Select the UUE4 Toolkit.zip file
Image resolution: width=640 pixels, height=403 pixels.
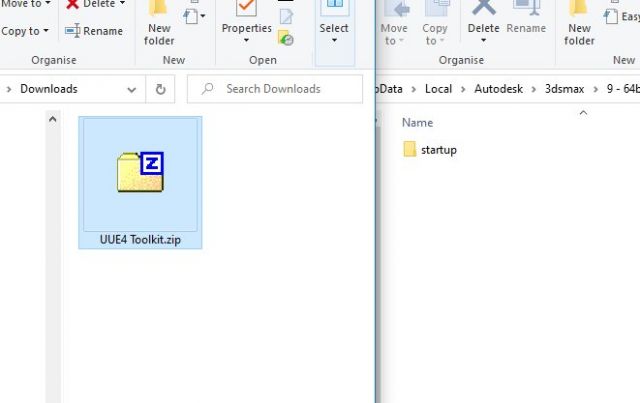click(x=140, y=182)
